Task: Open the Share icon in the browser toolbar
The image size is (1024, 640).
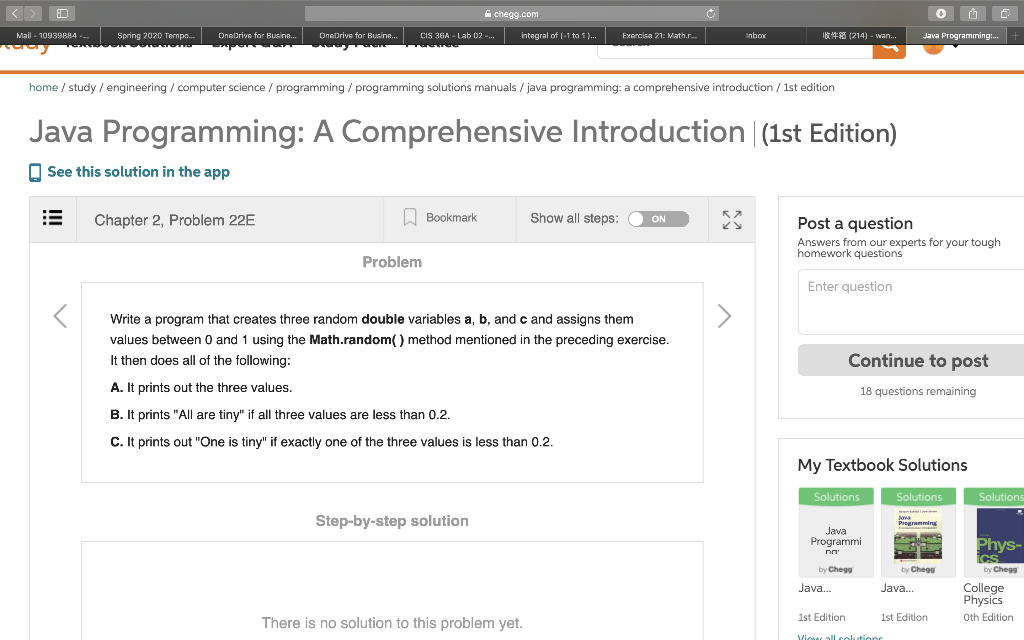Action: (x=971, y=13)
